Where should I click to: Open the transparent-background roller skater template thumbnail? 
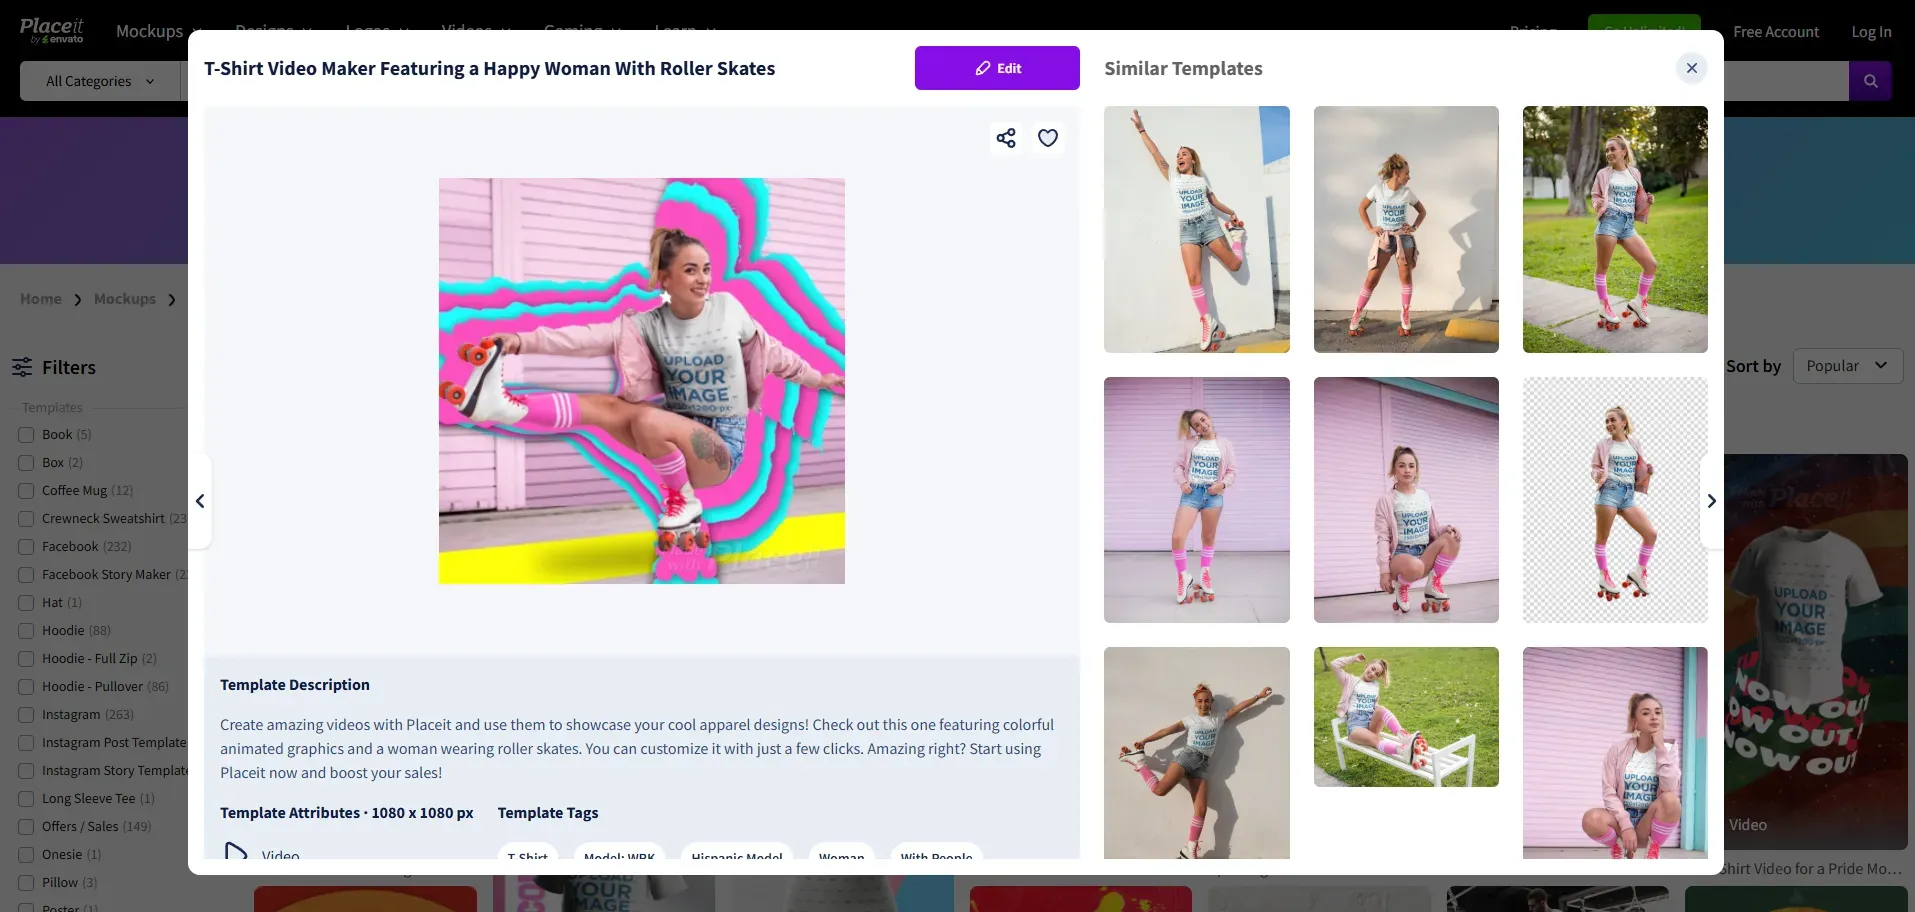point(1614,500)
